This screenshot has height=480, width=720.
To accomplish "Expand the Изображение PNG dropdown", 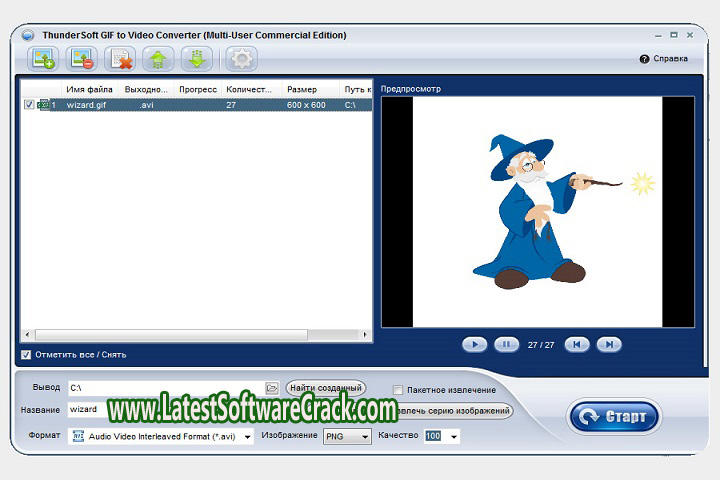I will (x=365, y=437).
